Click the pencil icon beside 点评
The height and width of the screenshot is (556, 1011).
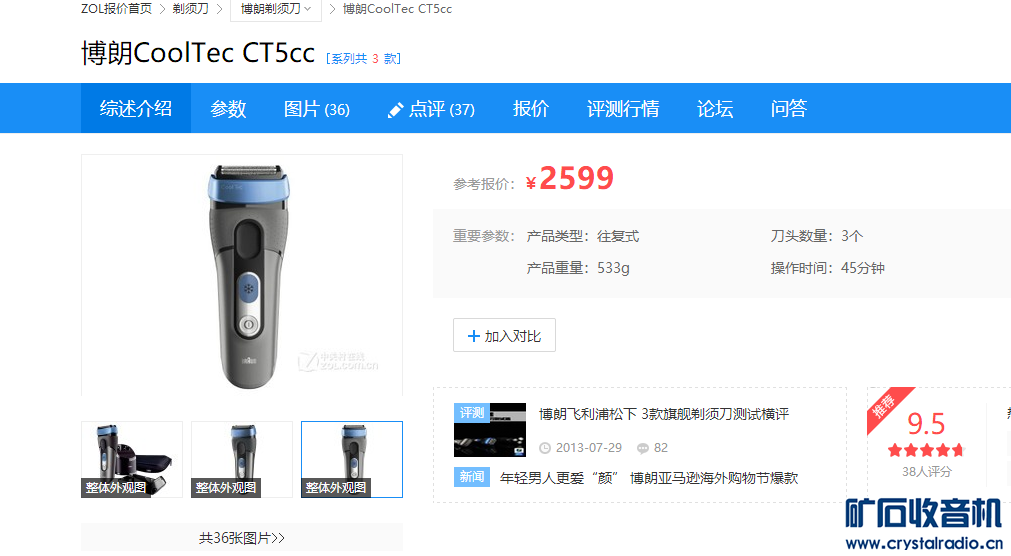[395, 110]
